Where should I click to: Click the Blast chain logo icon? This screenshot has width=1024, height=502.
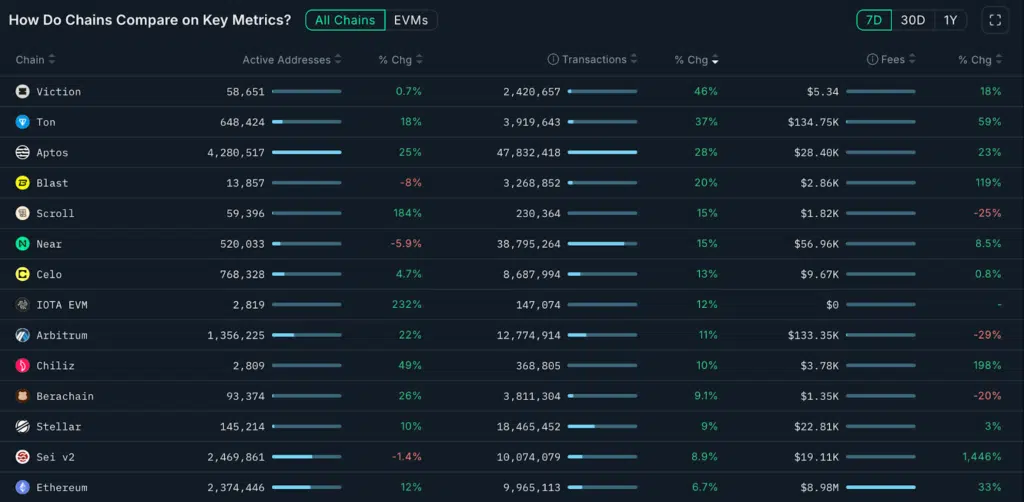22,183
